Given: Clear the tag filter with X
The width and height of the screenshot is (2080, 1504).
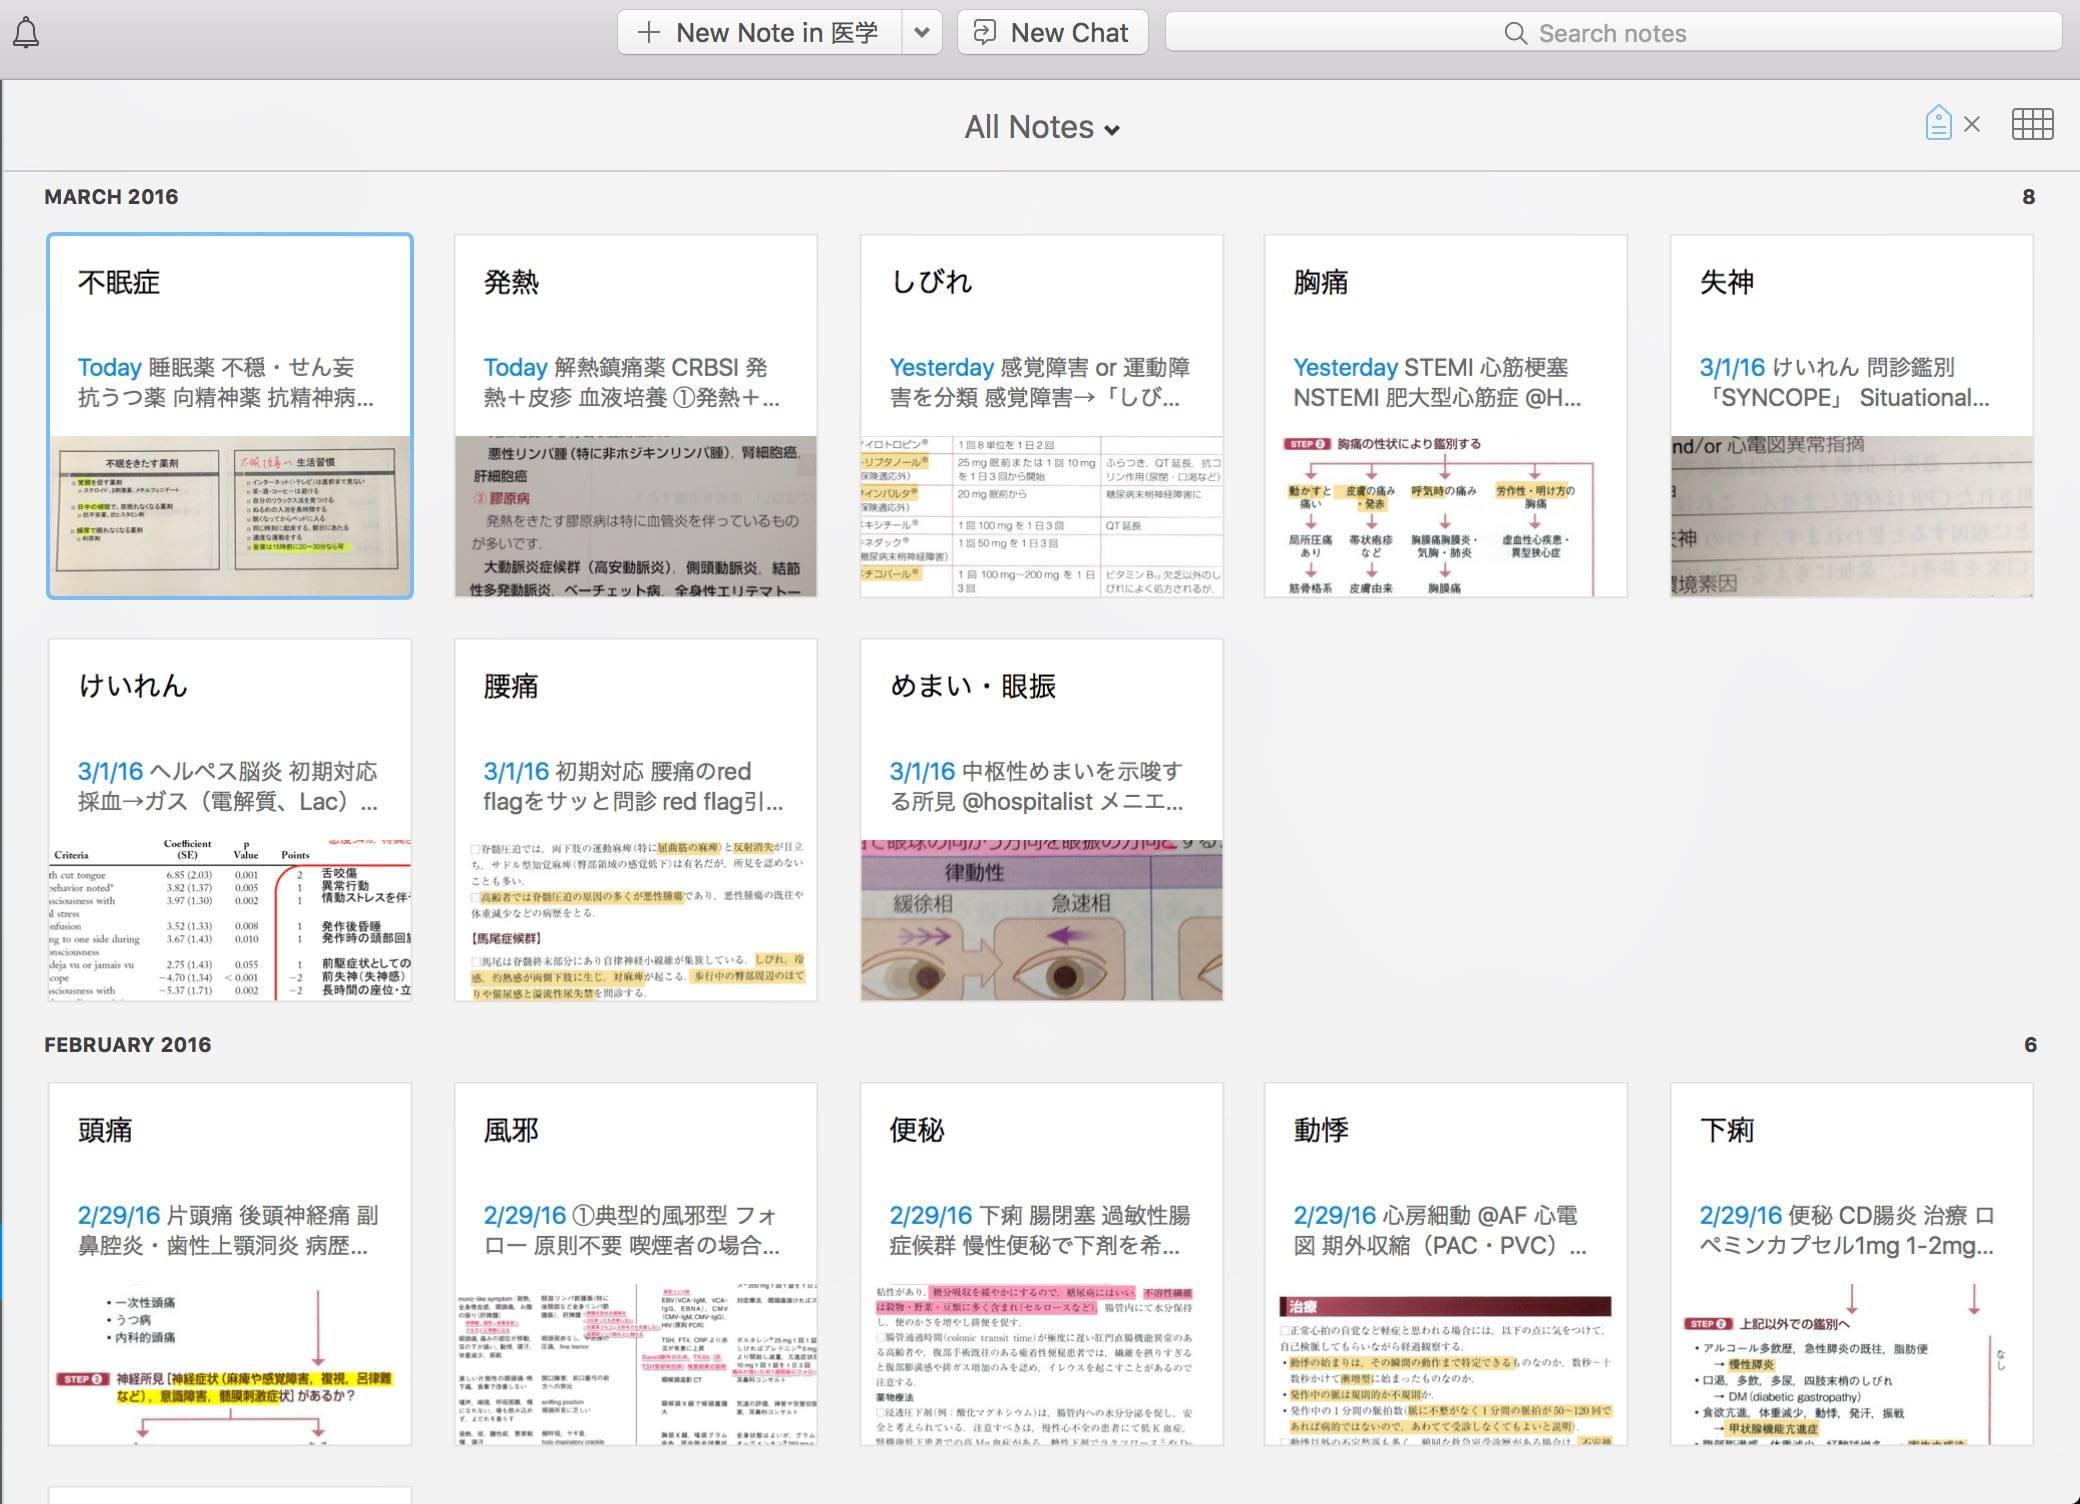Looking at the screenshot, I should tap(1972, 124).
